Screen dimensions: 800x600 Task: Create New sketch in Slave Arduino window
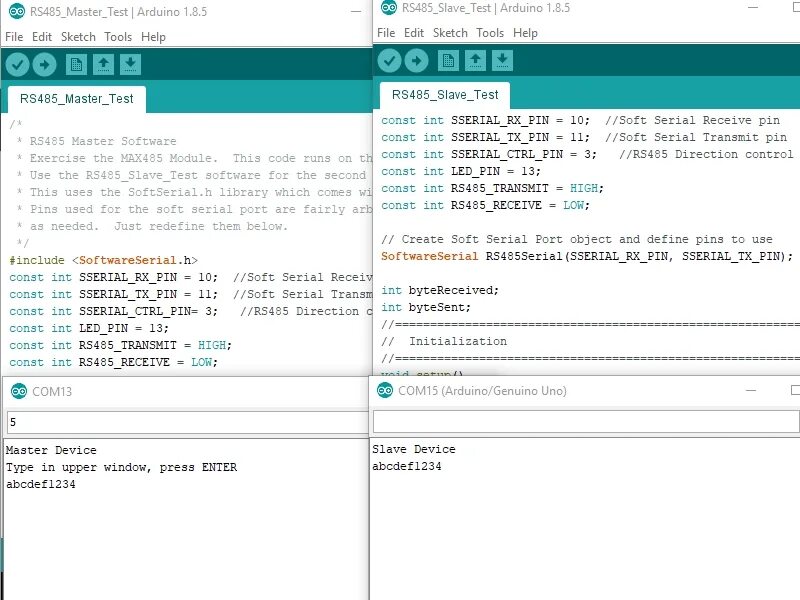[448, 61]
